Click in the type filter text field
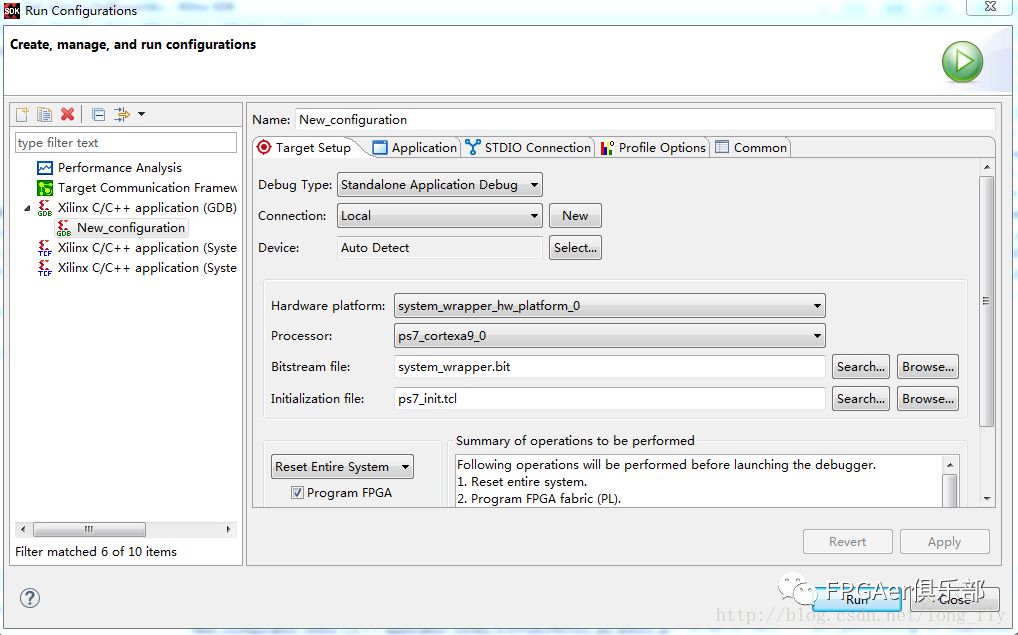1018x635 pixels. tap(126, 143)
